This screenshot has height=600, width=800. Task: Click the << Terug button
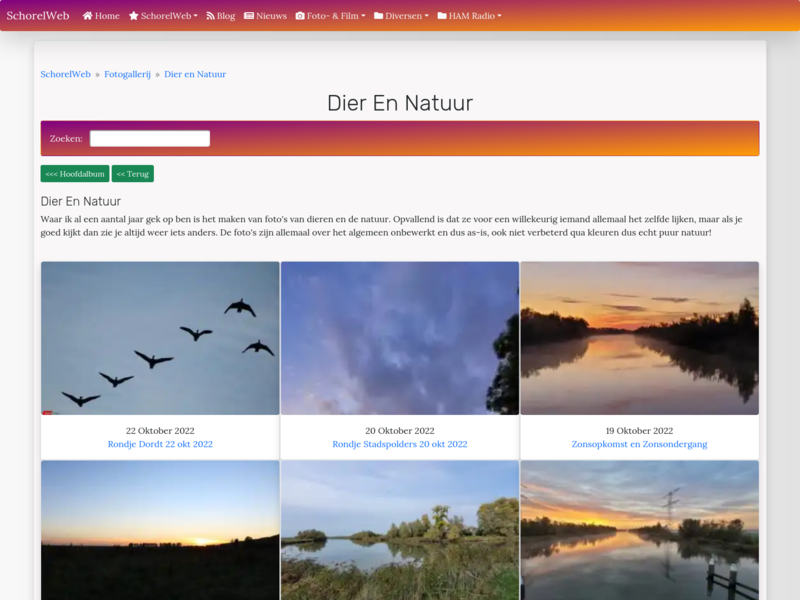133,173
